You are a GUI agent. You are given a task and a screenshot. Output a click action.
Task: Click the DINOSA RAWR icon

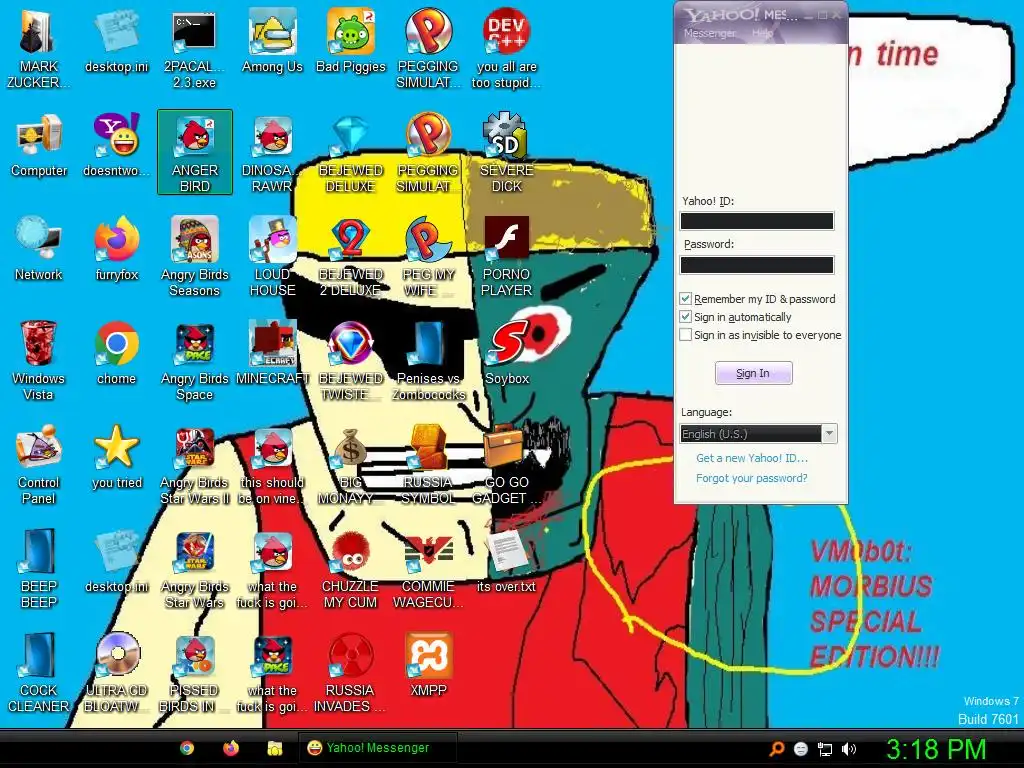272,152
